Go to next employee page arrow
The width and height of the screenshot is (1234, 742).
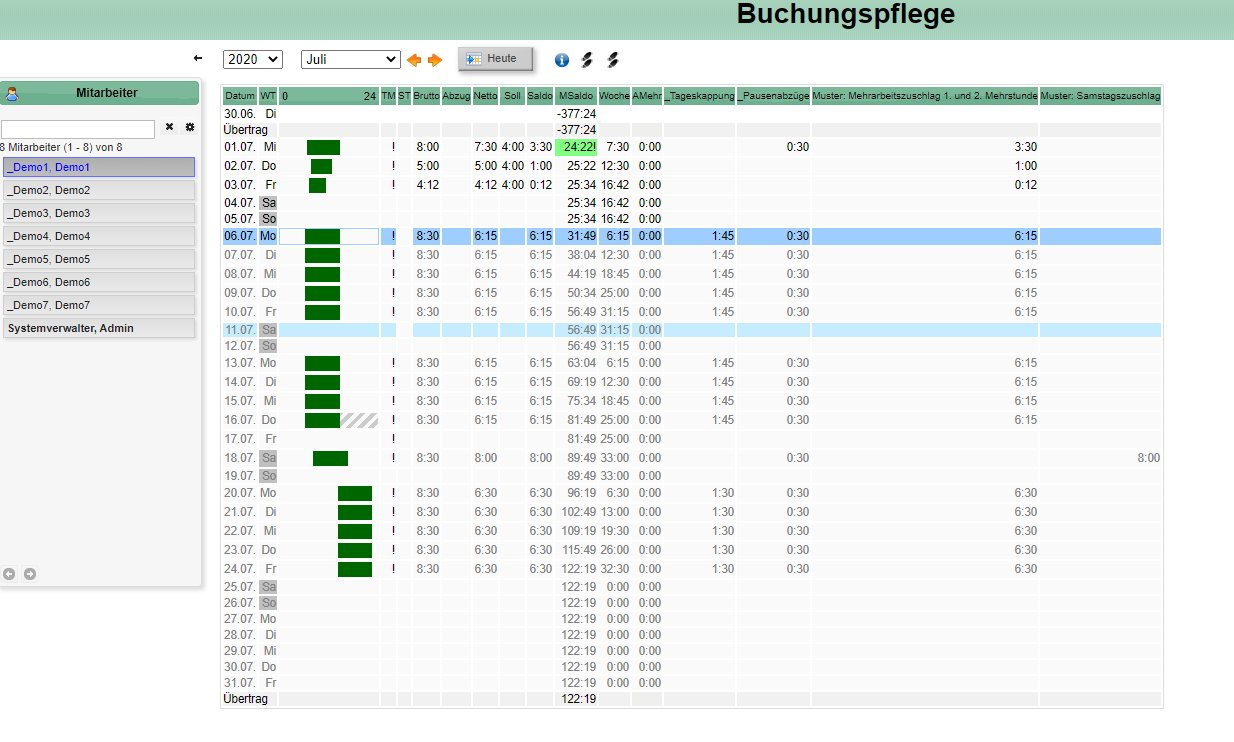coord(30,574)
